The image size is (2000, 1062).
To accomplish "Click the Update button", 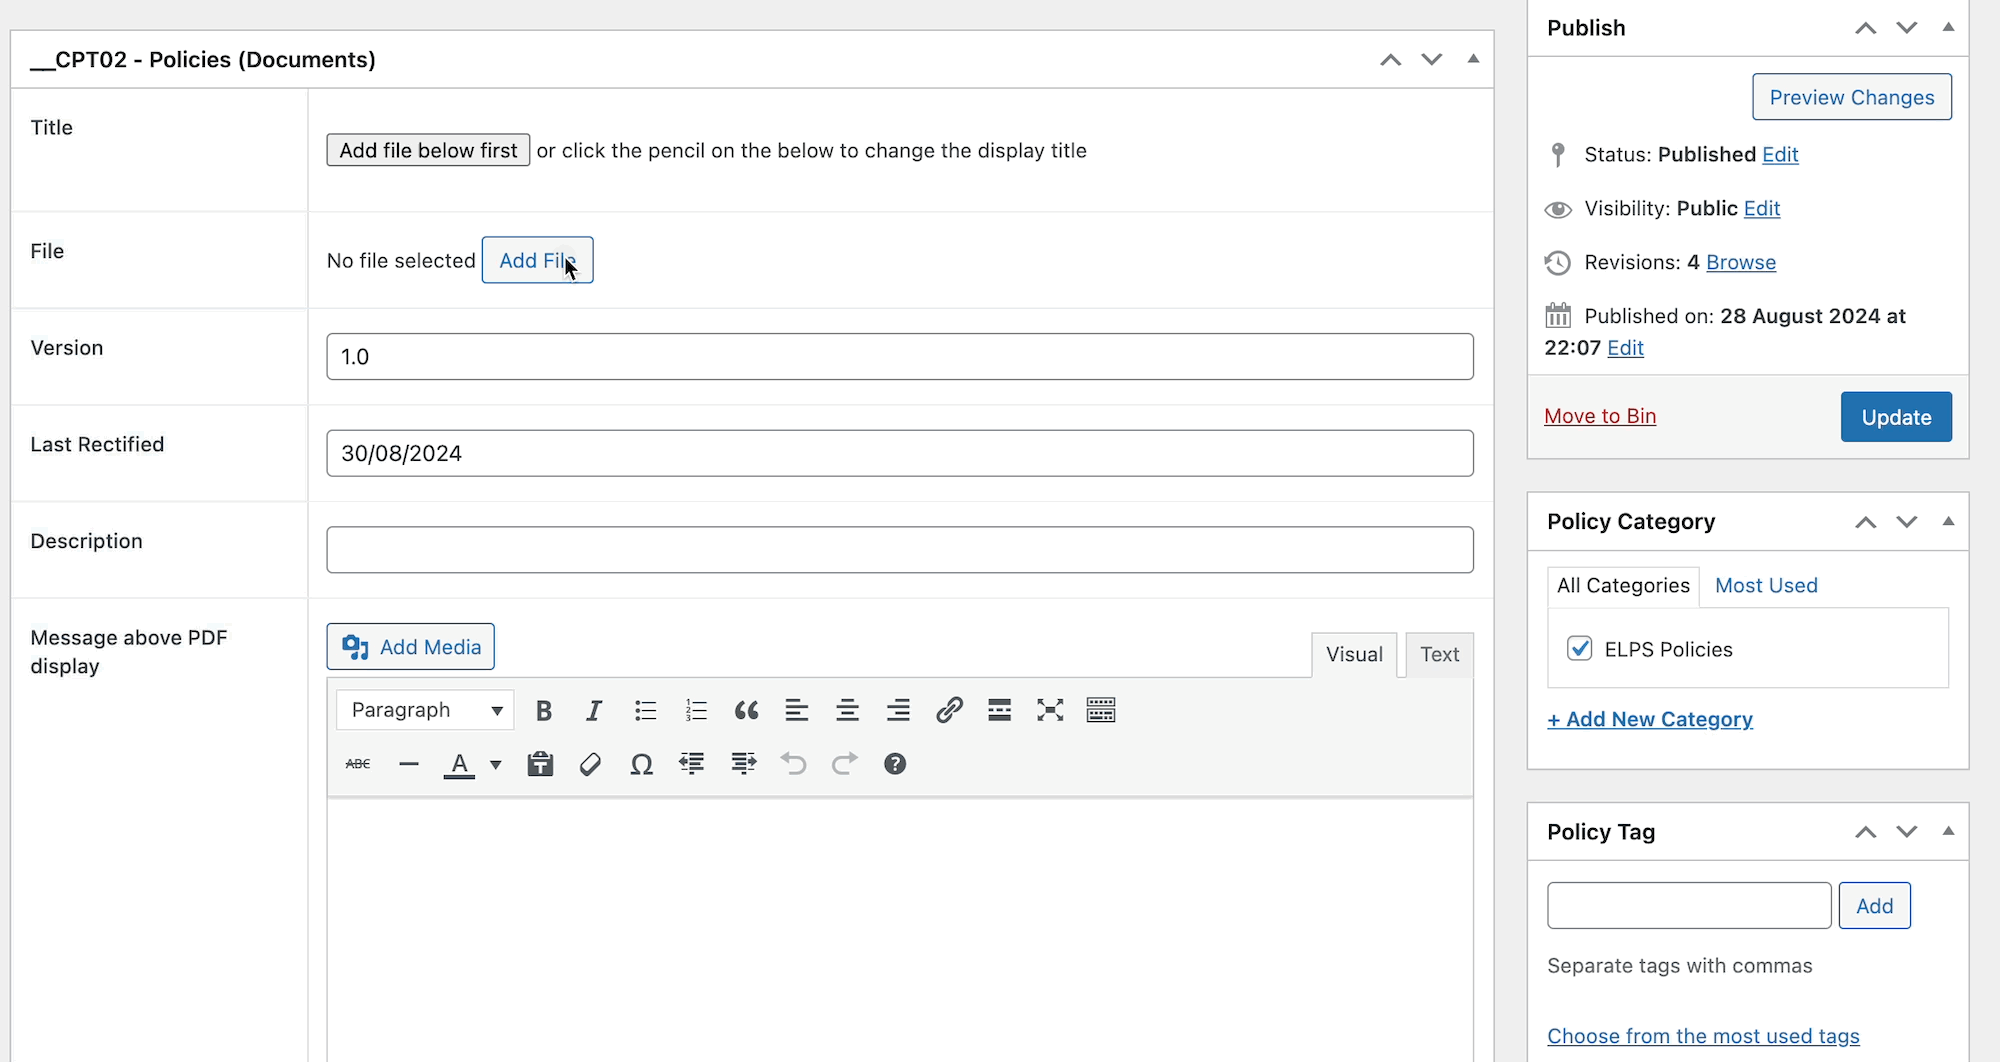I will (1896, 417).
